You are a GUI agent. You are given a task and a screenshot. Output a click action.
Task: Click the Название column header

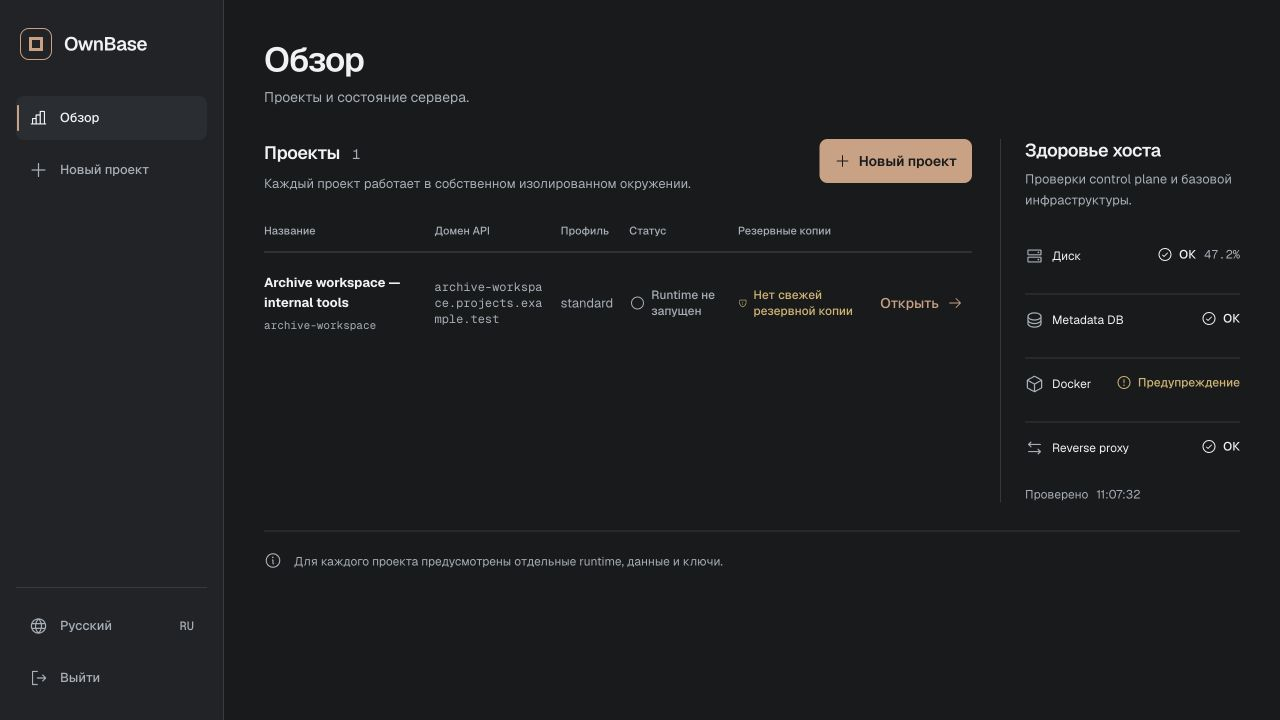[290, 231]
